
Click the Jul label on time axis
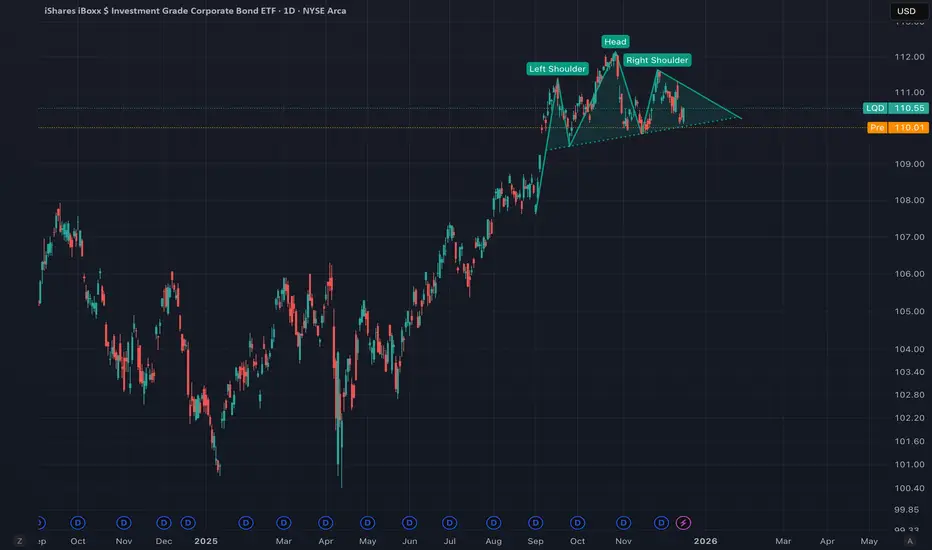pos(450,541)
